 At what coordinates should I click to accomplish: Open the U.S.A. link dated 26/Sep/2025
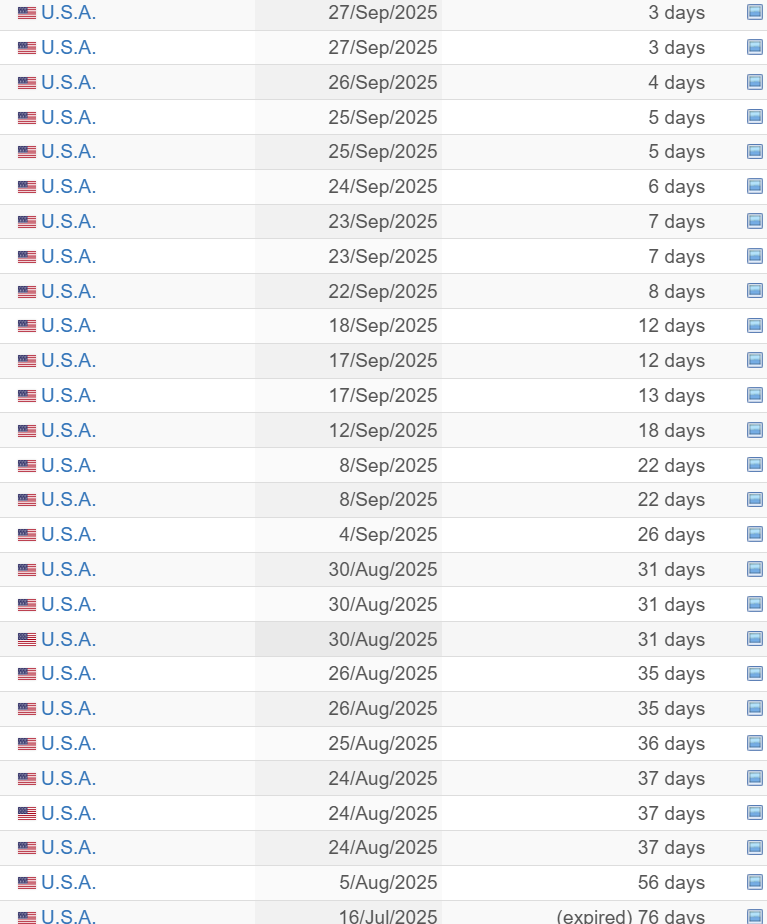click(x=69, y=82)
